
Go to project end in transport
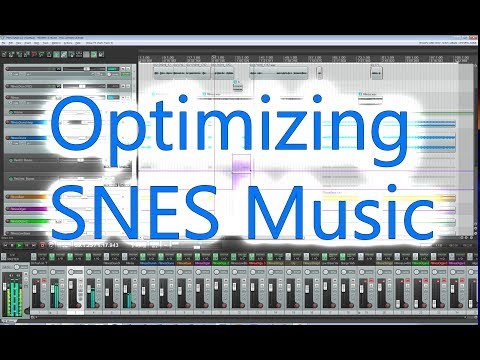coord(33,245)
